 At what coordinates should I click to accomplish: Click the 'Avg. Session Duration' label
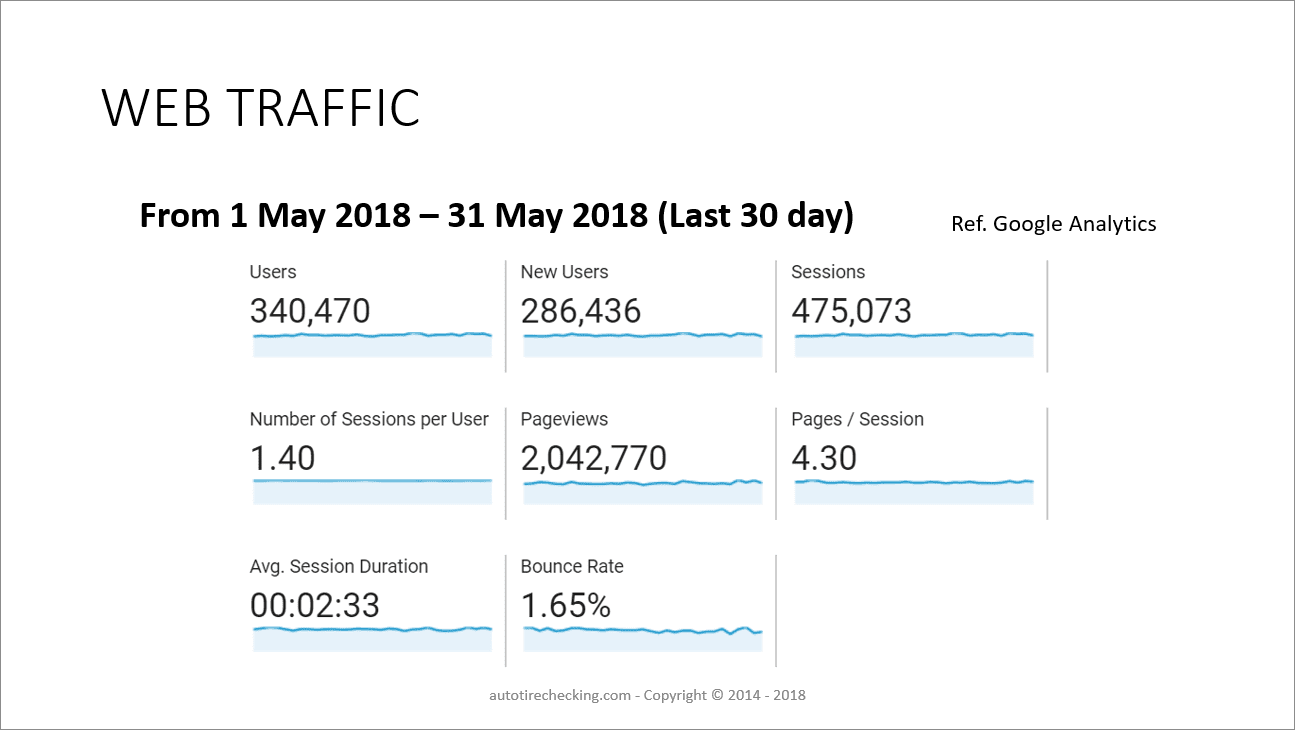click(339, 566)
